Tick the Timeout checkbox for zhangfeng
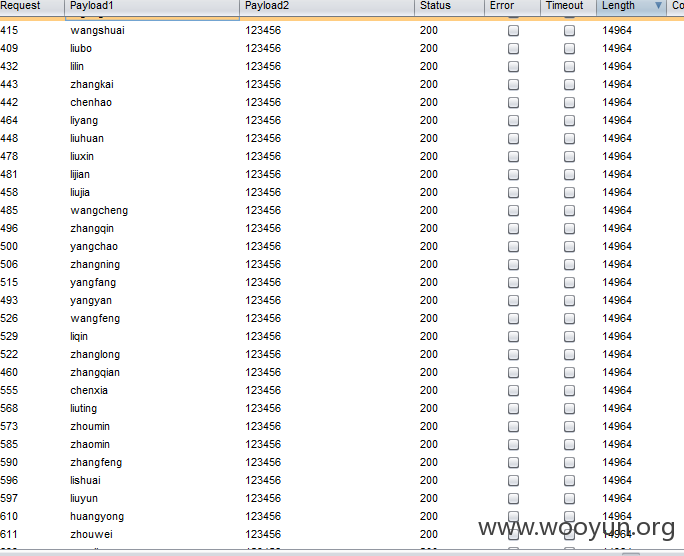684x556 pixels. [x=569, y=462]
